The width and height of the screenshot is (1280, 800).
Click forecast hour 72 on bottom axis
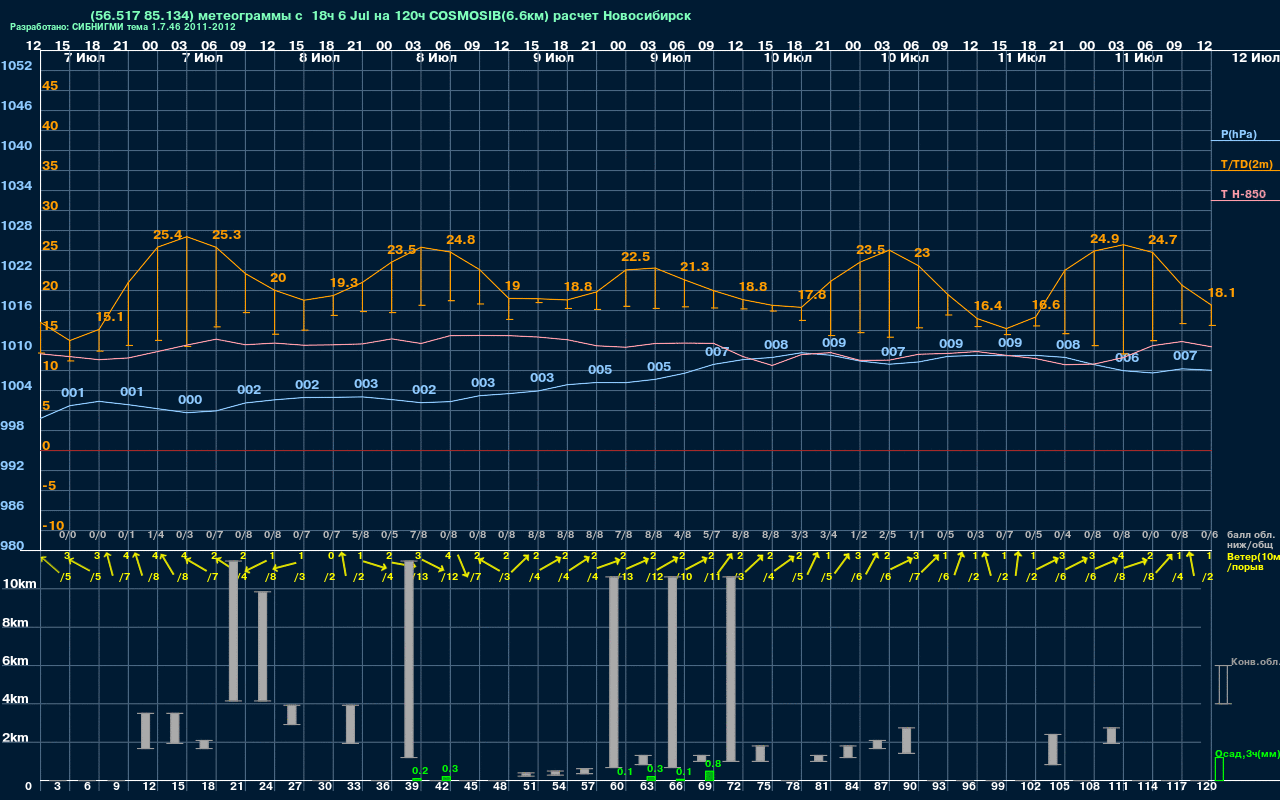[x=735, y=787]
